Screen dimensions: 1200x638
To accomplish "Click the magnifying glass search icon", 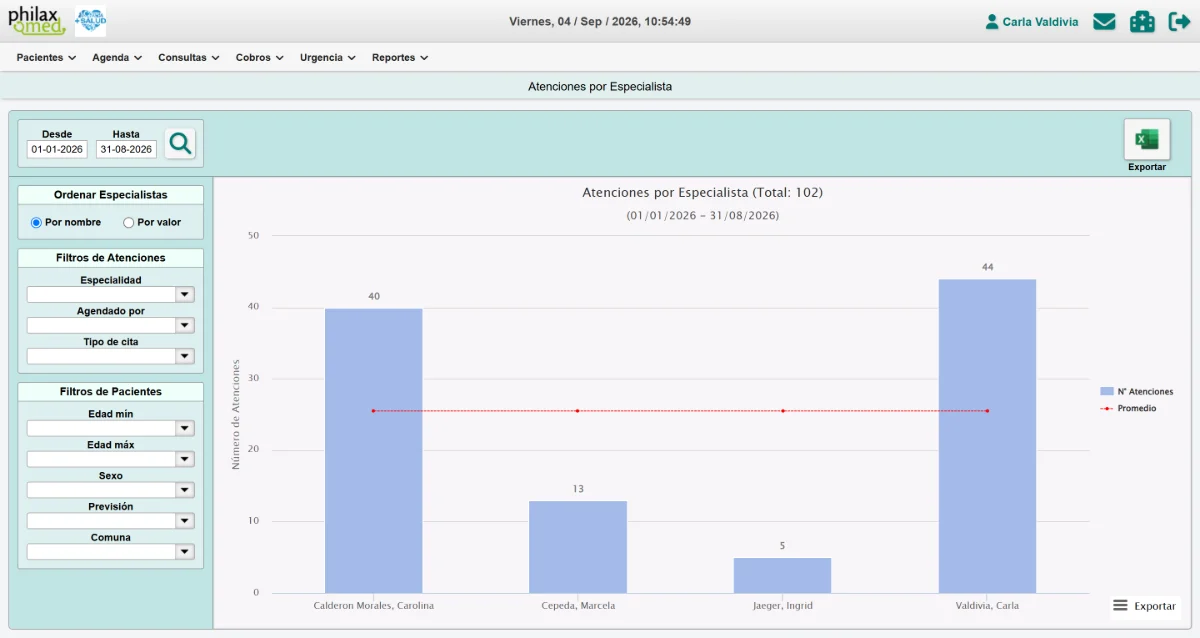I will 180,144.
